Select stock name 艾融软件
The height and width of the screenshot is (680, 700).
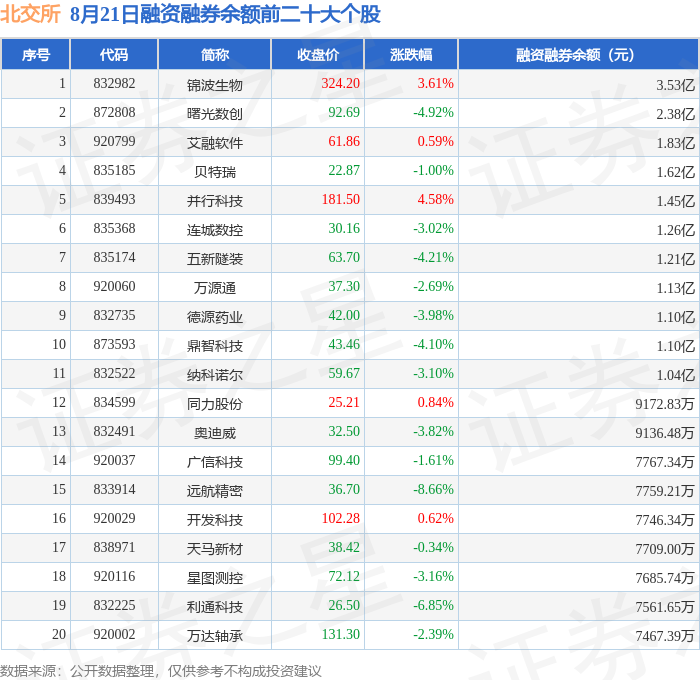pyautogui.click(x=215, y=143)
